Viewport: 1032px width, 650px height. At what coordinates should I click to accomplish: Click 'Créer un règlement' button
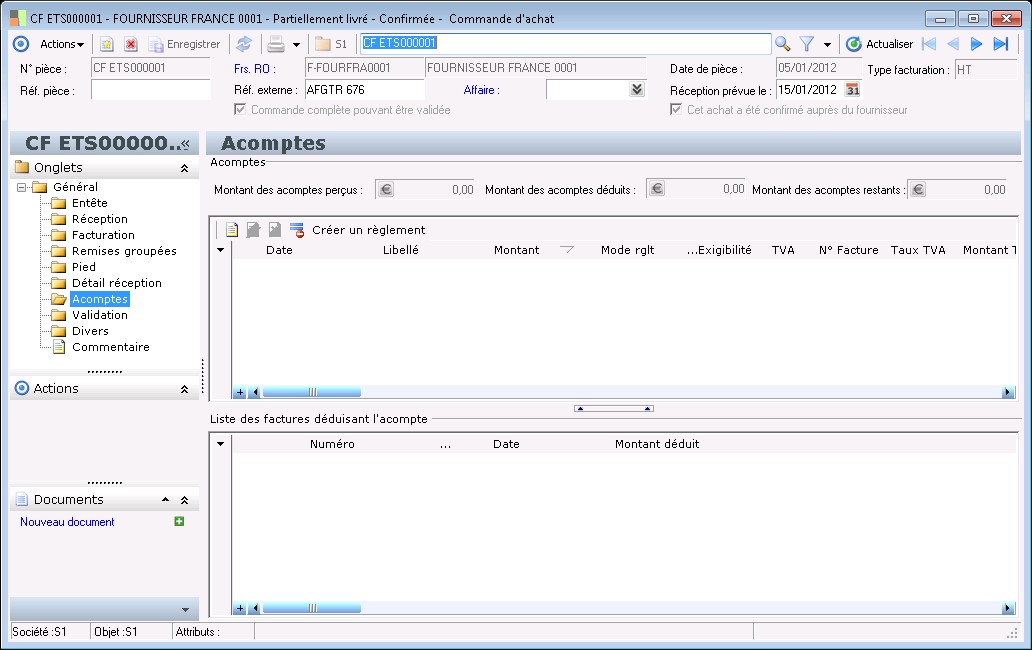pyautogui.click(x=368, y=230)
